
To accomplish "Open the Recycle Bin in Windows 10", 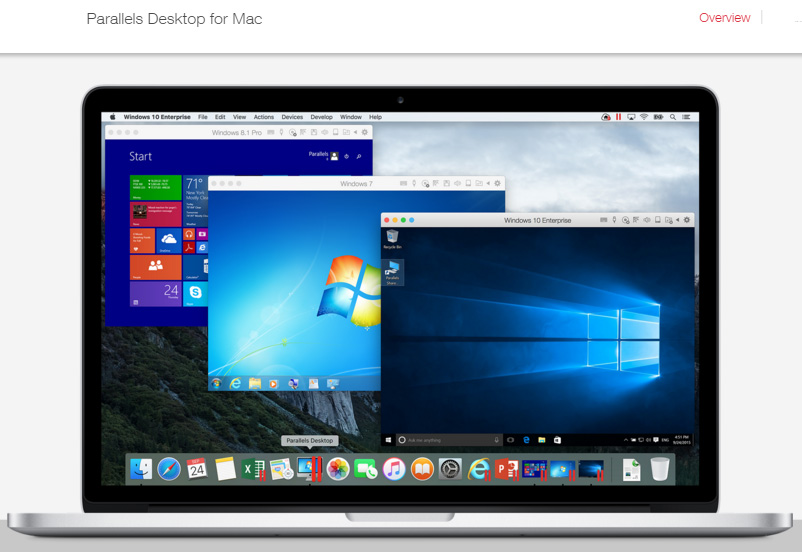I will (392, 239).
